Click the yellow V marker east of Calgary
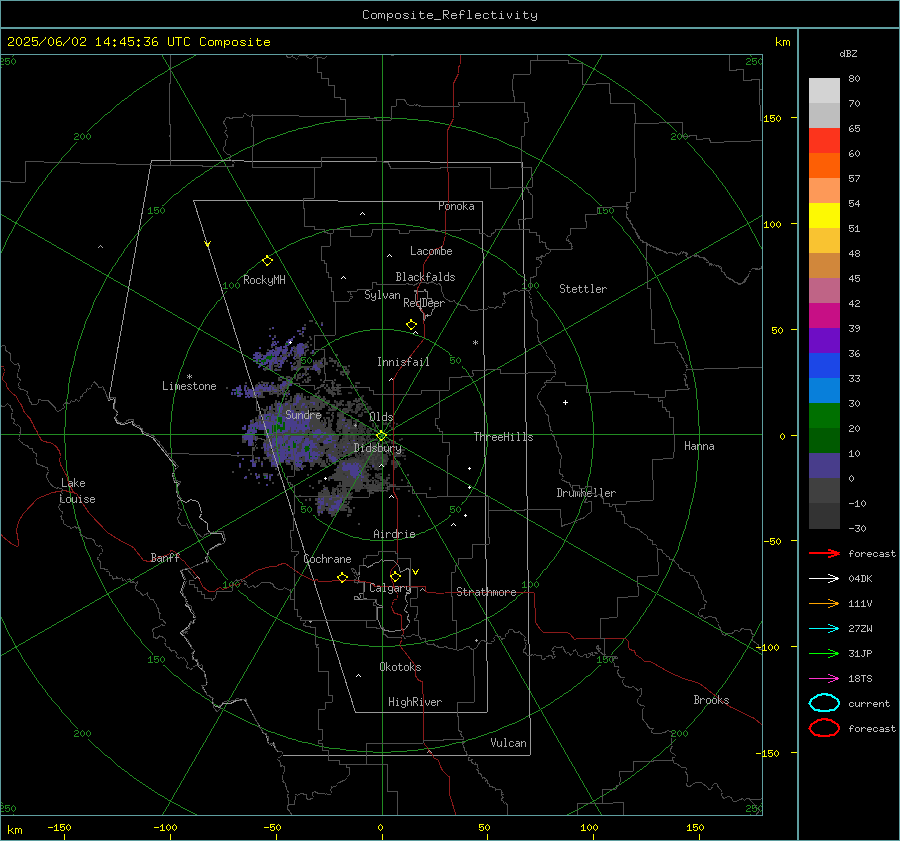This screenshot has height=841, width=900. click(416, 572)
